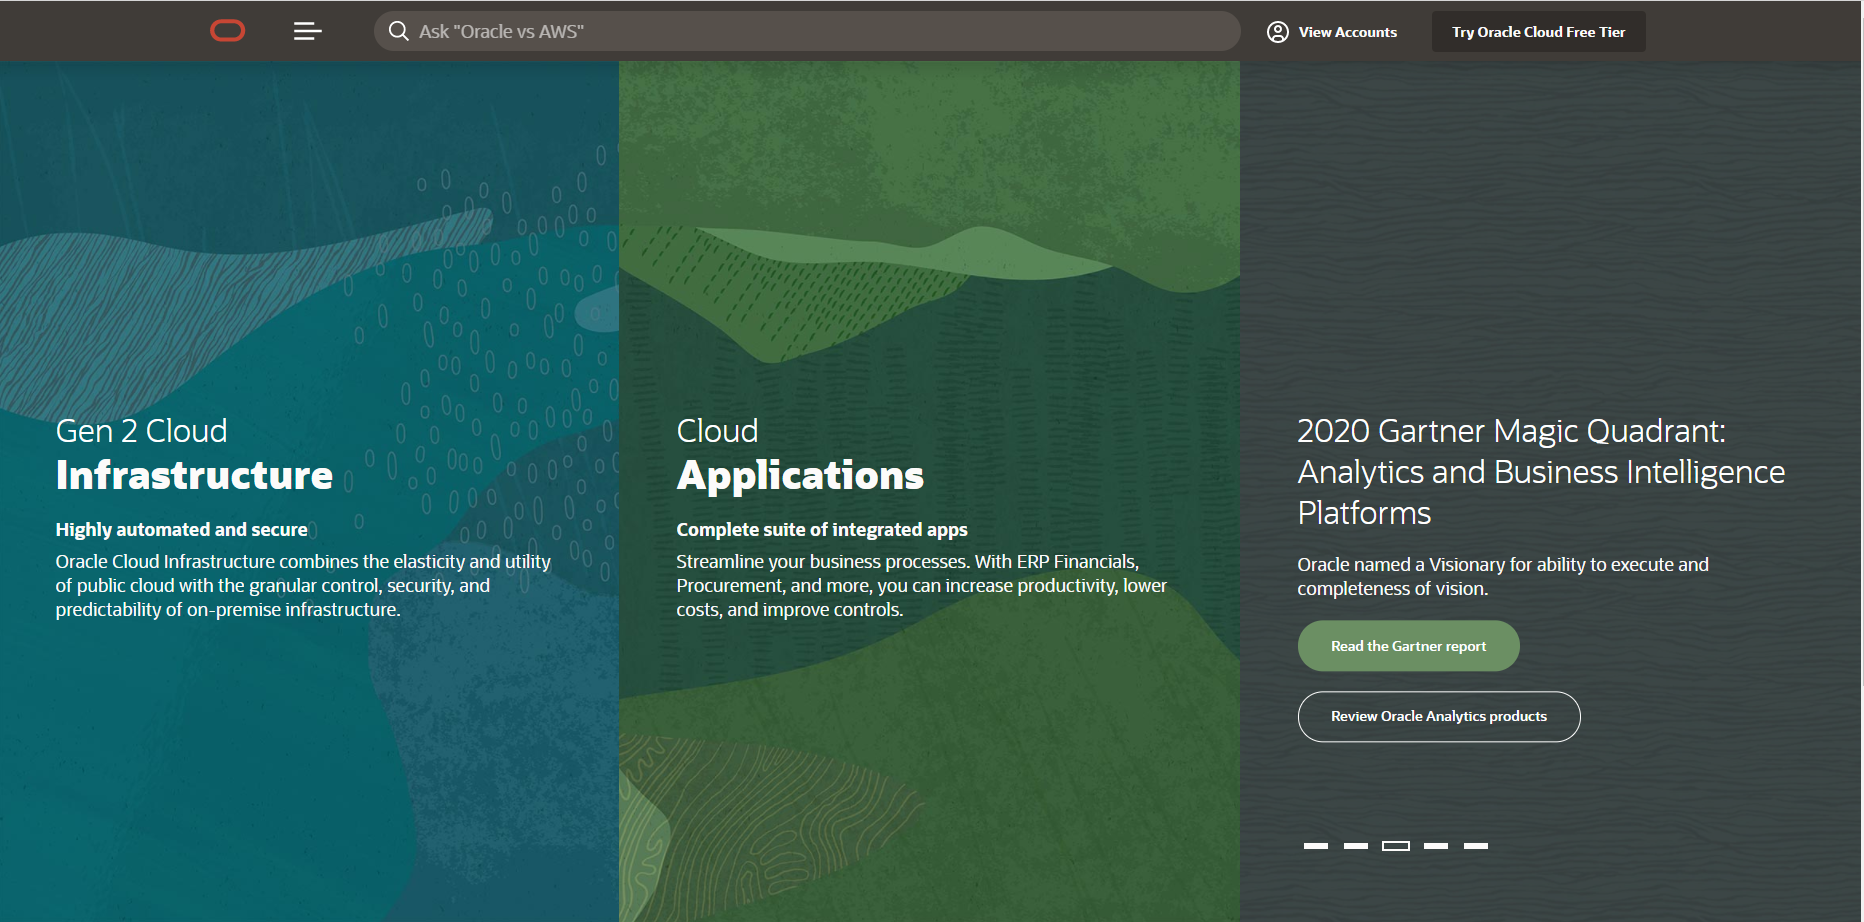Open Gen 2 Cloud Infrastructure heading
Screen dimensions: 1864x922
[x=194, y=455]
